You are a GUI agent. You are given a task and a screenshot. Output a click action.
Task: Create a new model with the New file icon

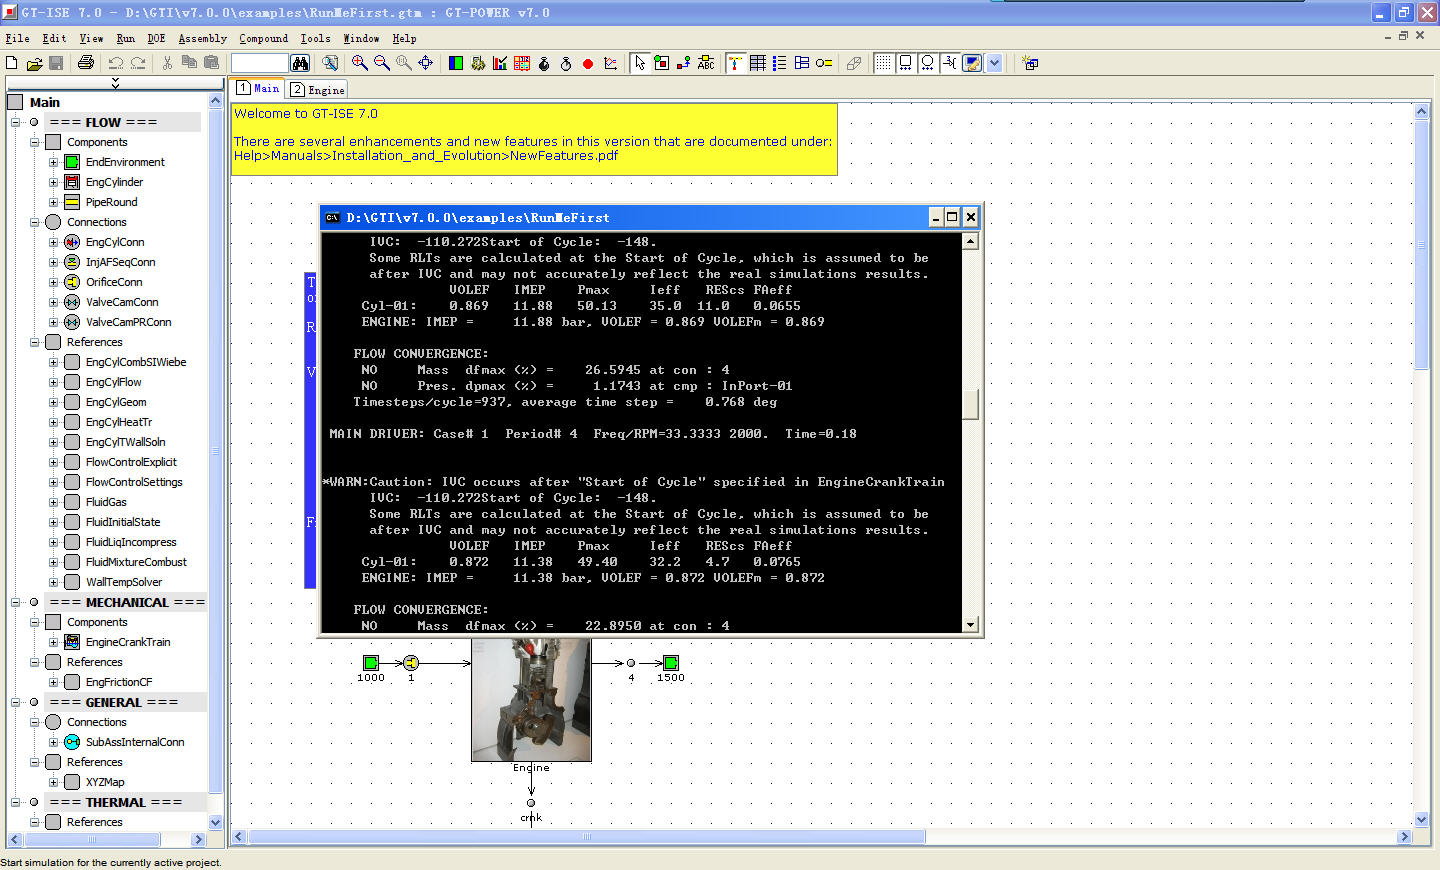point(12,63)
